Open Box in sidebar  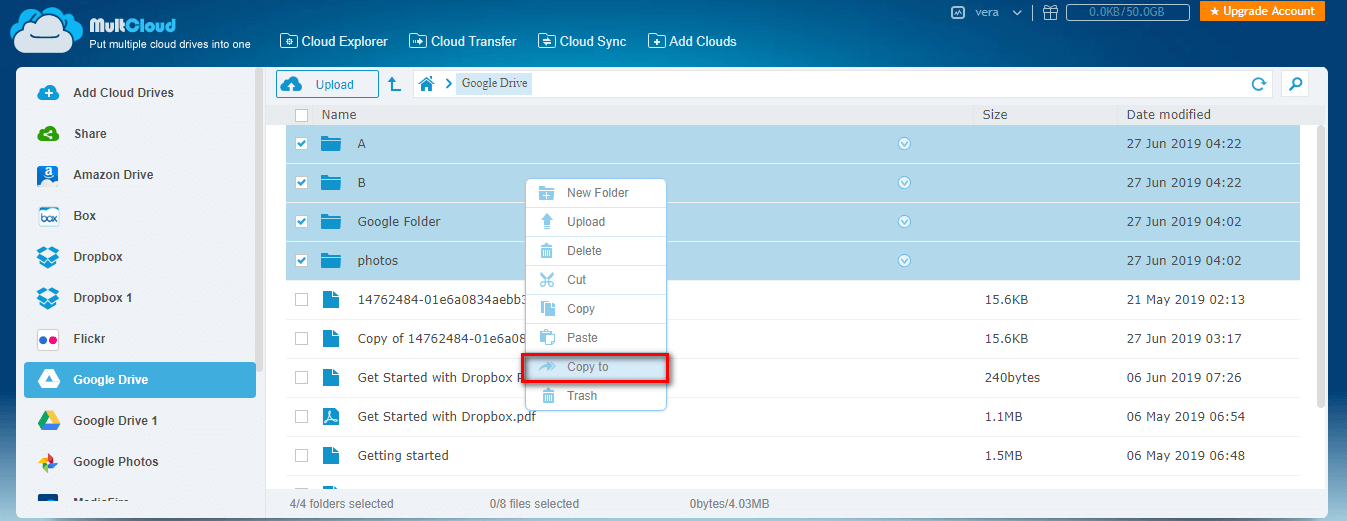(x=140, y=216)
